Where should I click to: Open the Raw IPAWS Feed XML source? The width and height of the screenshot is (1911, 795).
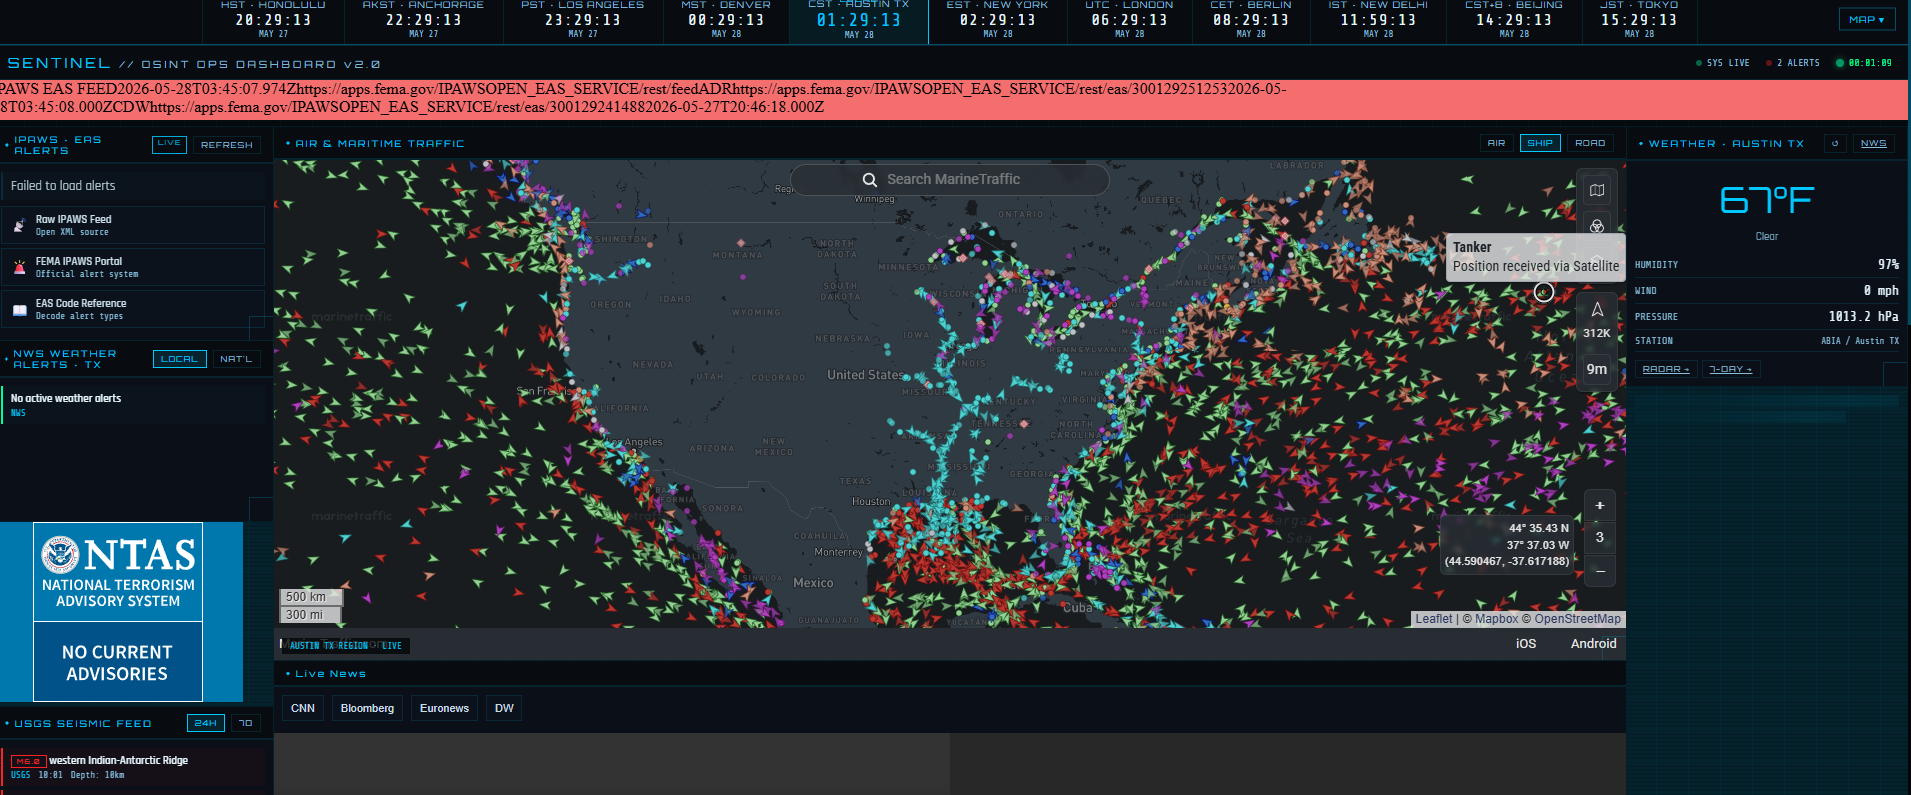point(133,225)
